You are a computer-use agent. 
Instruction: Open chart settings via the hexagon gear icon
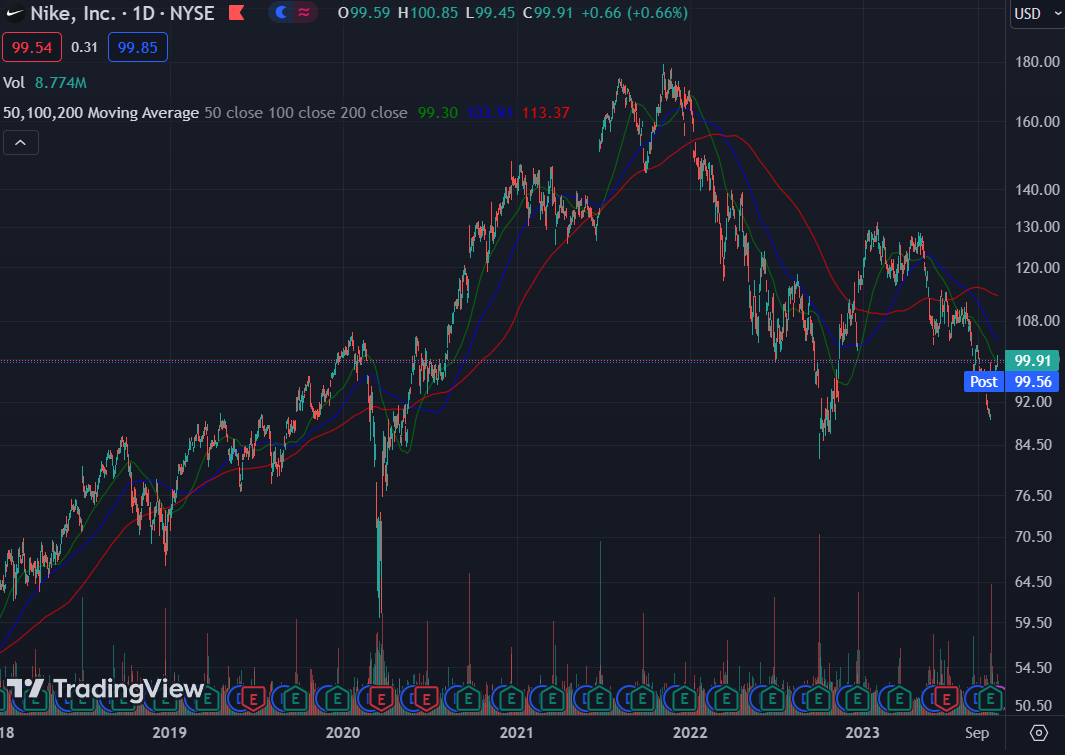(1039, 733)
